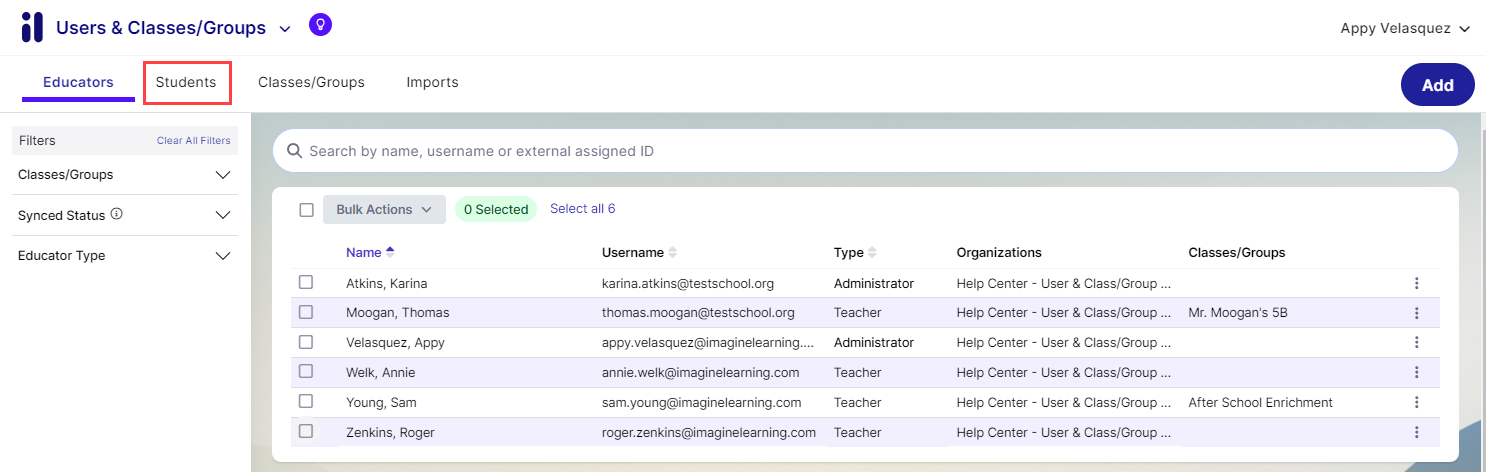
Task: Click the name Velasquez, Appy
Action: click(x=395, y=343)
